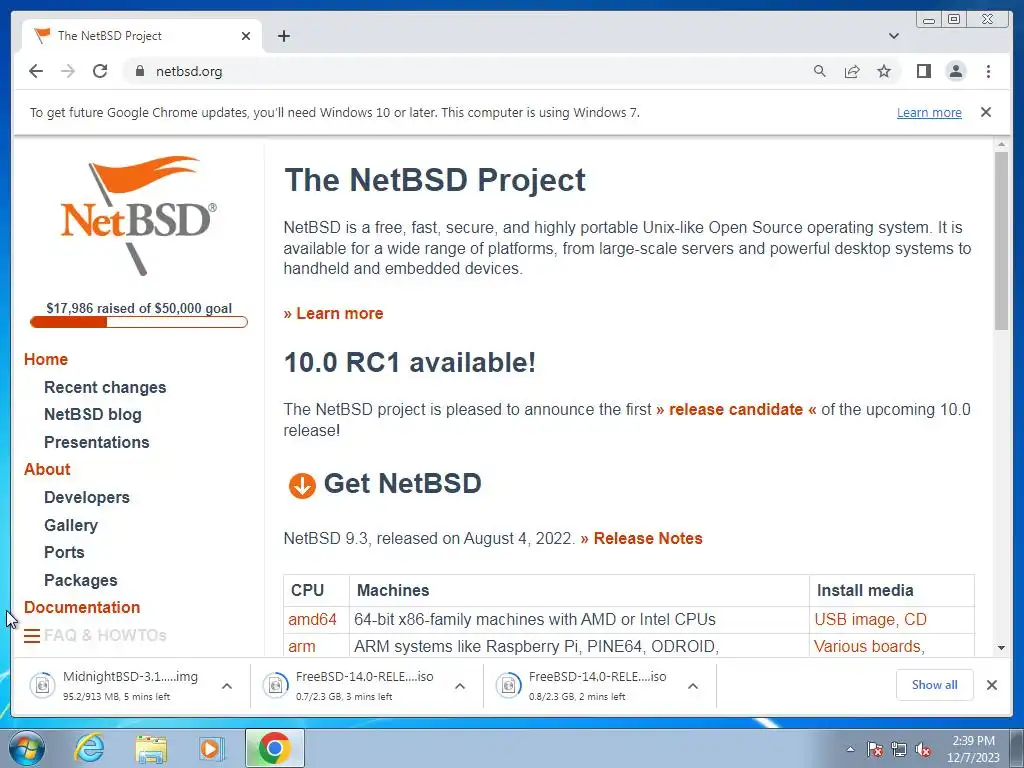
Task: Open the clock showing 2:39 PM
Action: (973, 749)
